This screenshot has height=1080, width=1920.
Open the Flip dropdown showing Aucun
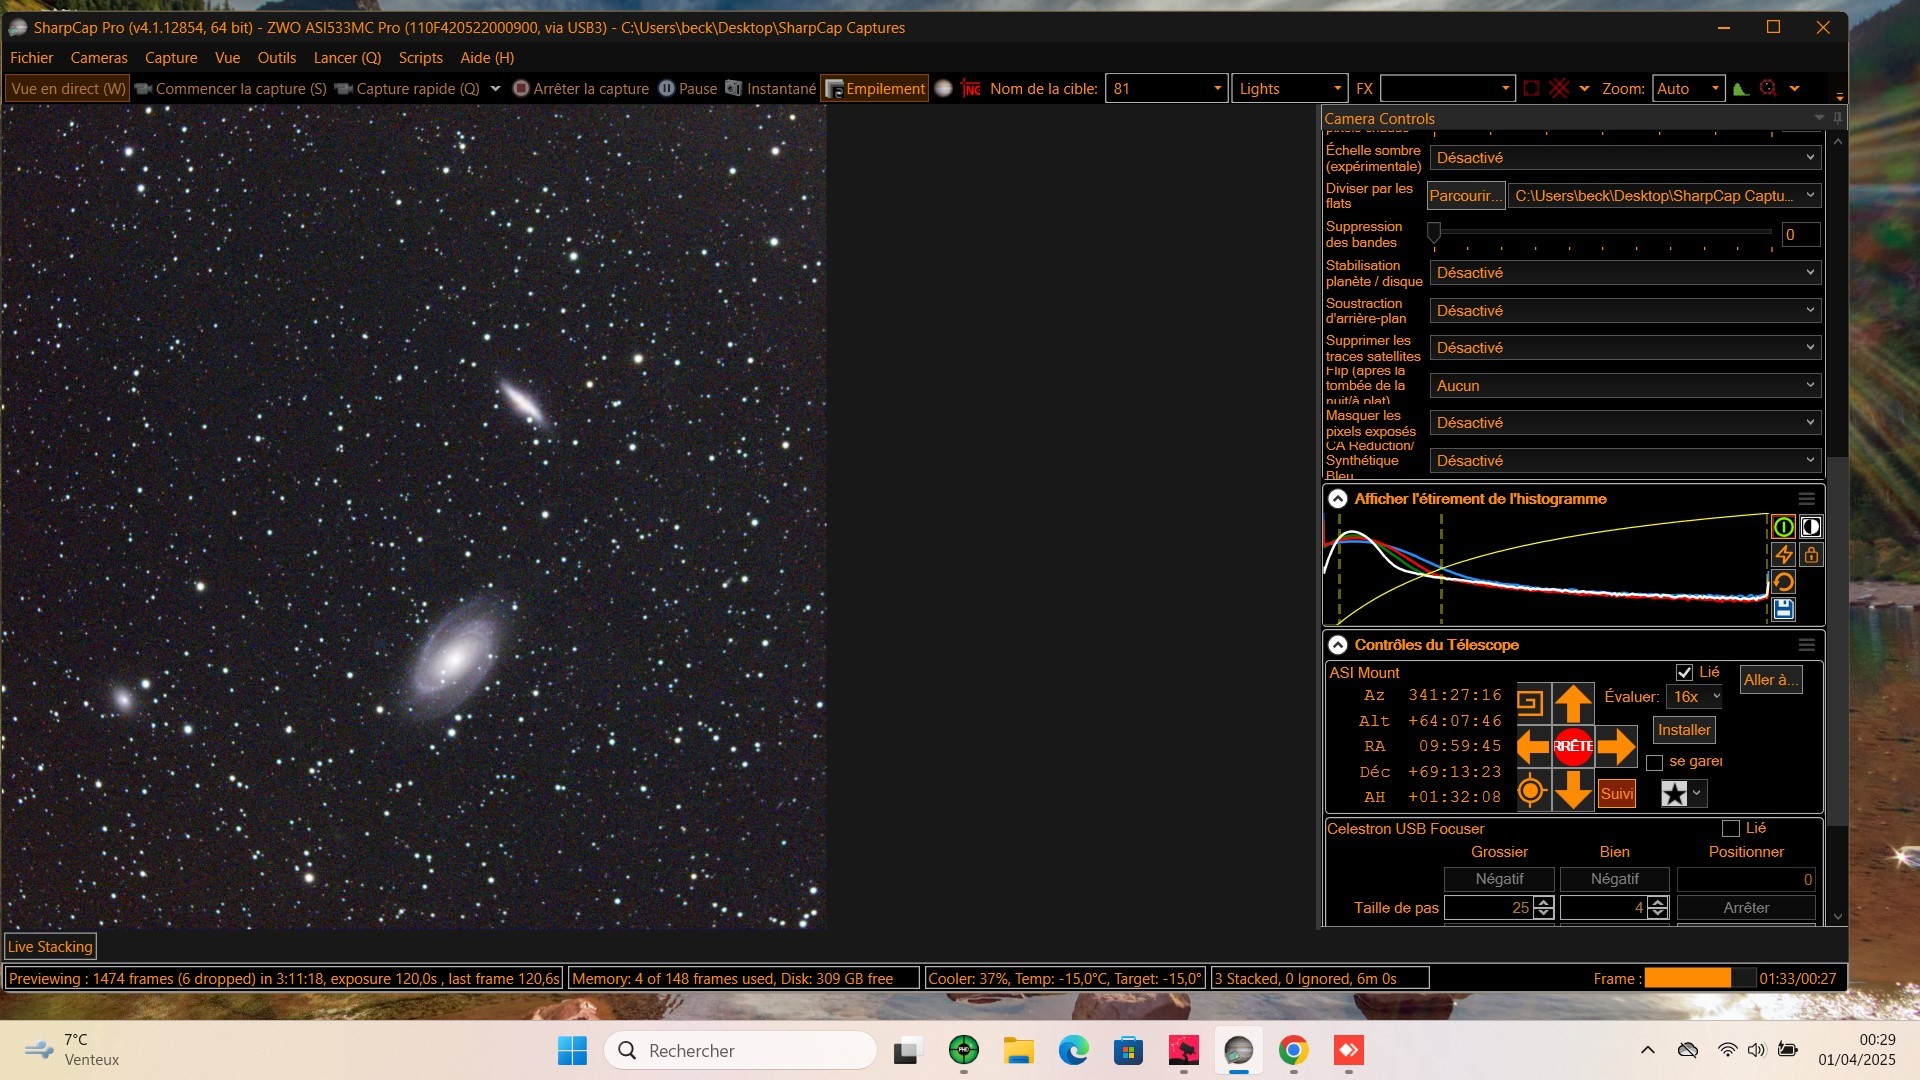[1625, 386]
